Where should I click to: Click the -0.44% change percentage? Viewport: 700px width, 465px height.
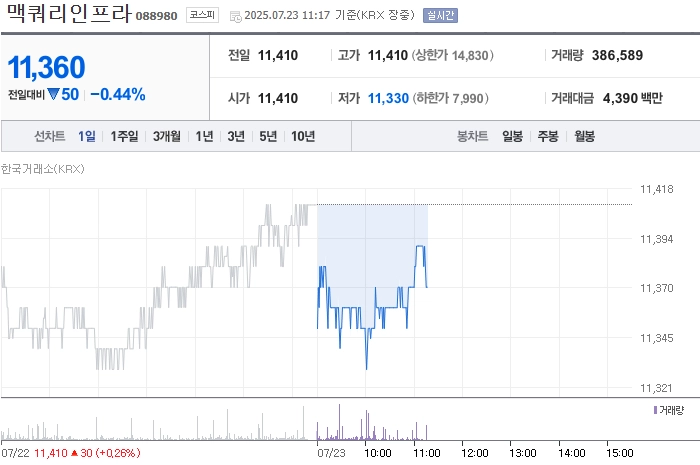[x=118, y=95]
